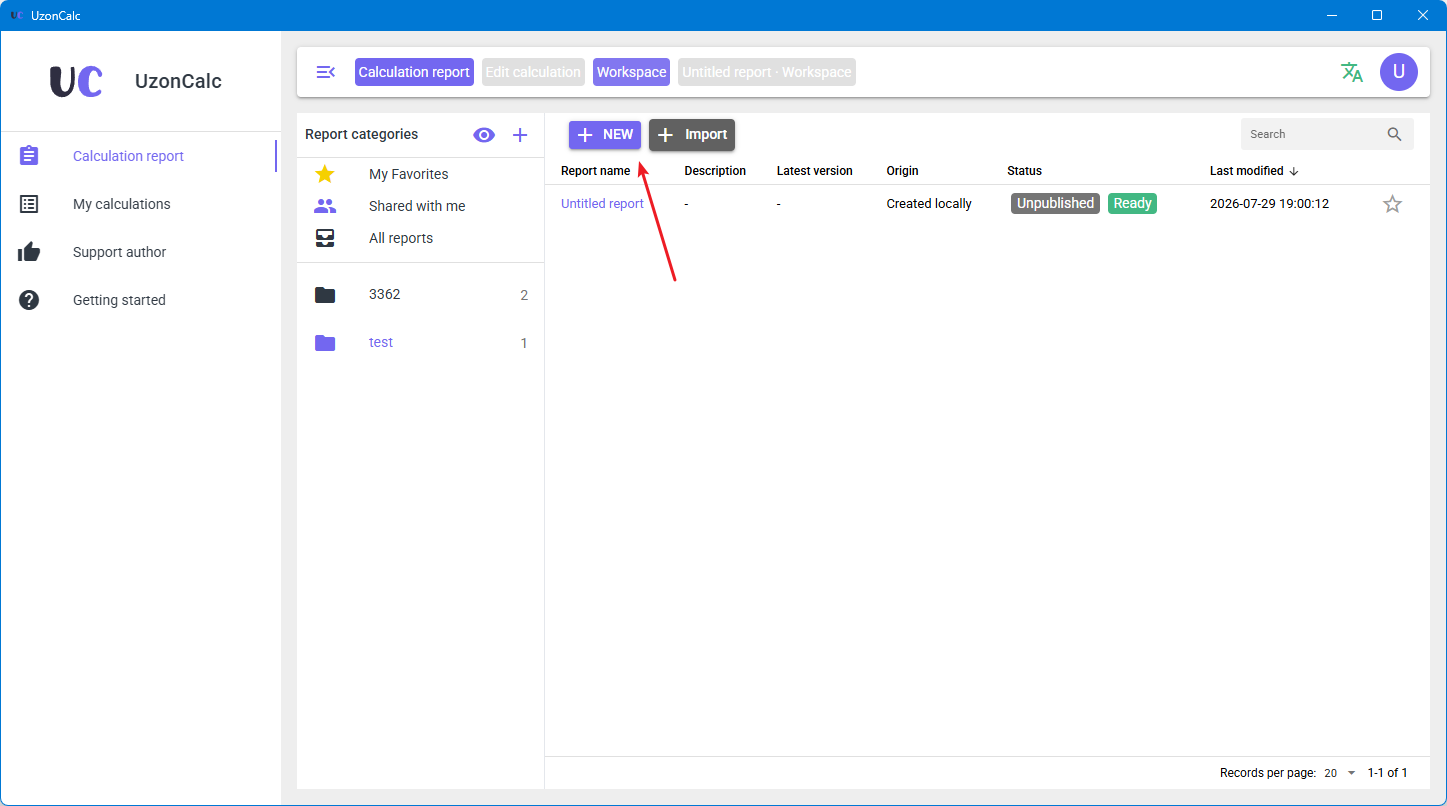Switch to Untitled report · Workspace tab

767,72
